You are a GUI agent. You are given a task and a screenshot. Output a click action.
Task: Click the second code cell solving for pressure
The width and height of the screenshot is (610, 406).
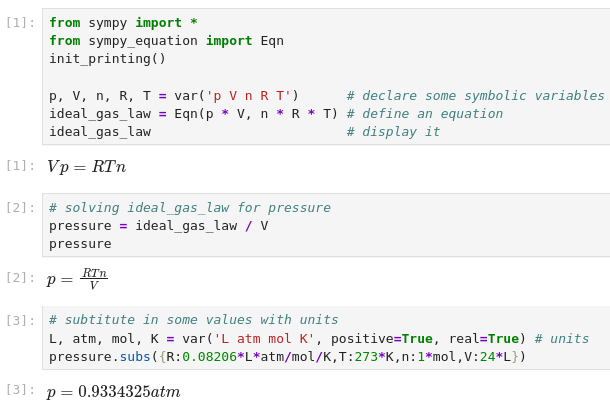click(x=326, y=225)
